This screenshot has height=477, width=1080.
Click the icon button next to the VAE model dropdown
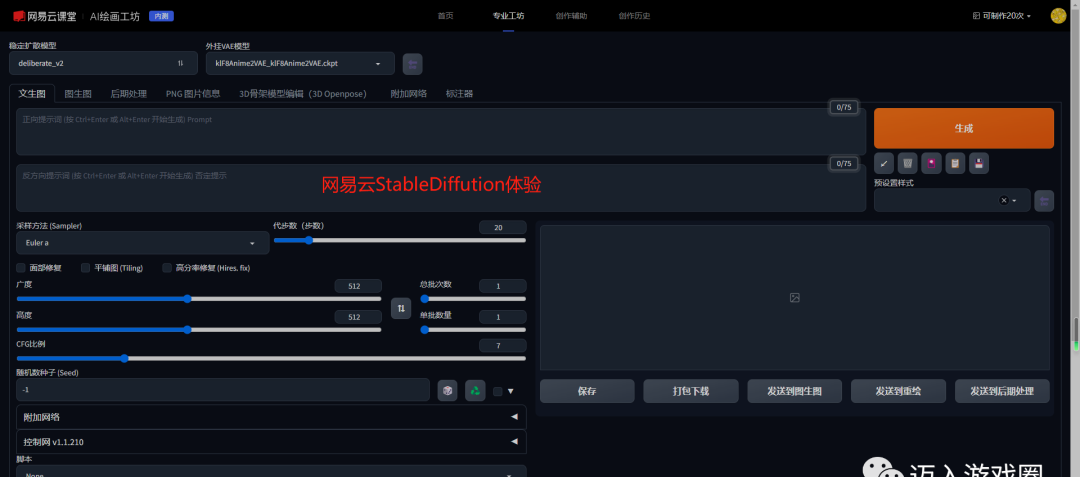413,64
